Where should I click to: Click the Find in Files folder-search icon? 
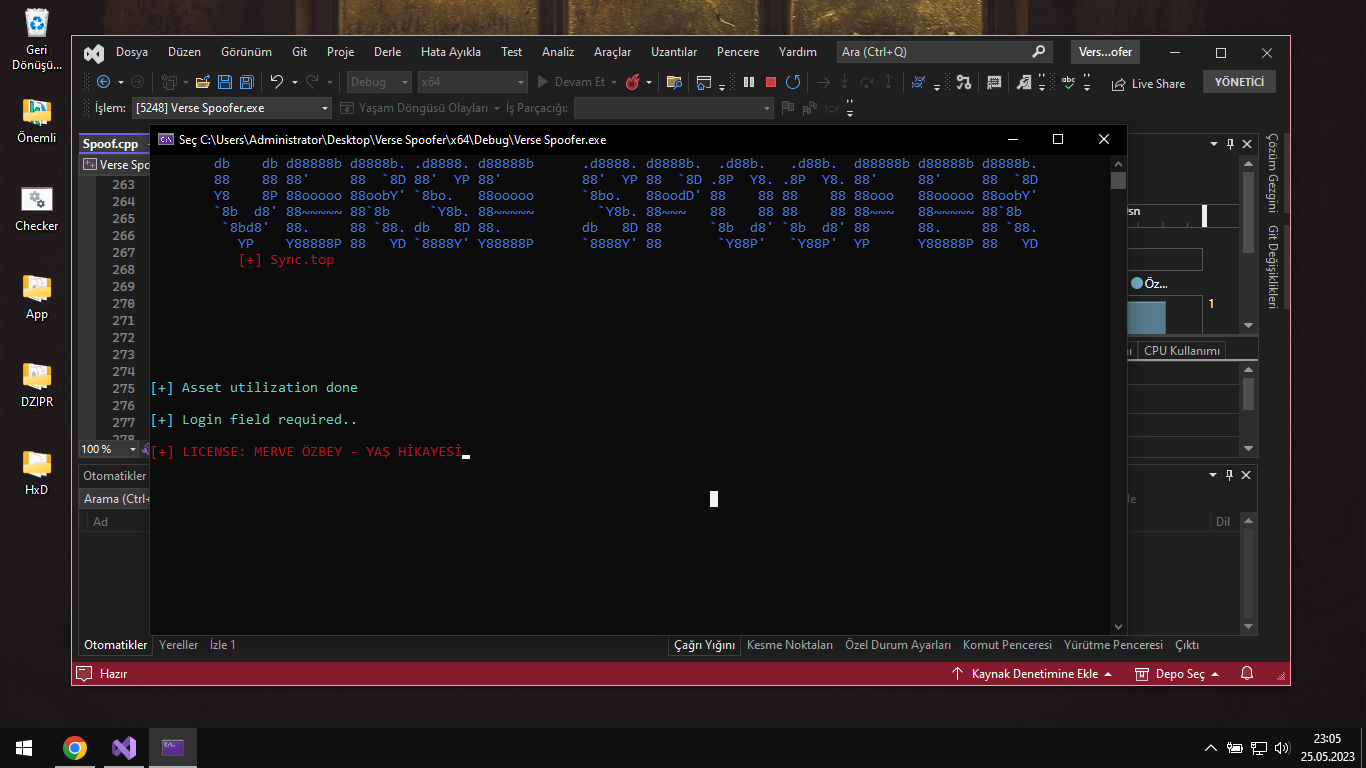(674, 82)
